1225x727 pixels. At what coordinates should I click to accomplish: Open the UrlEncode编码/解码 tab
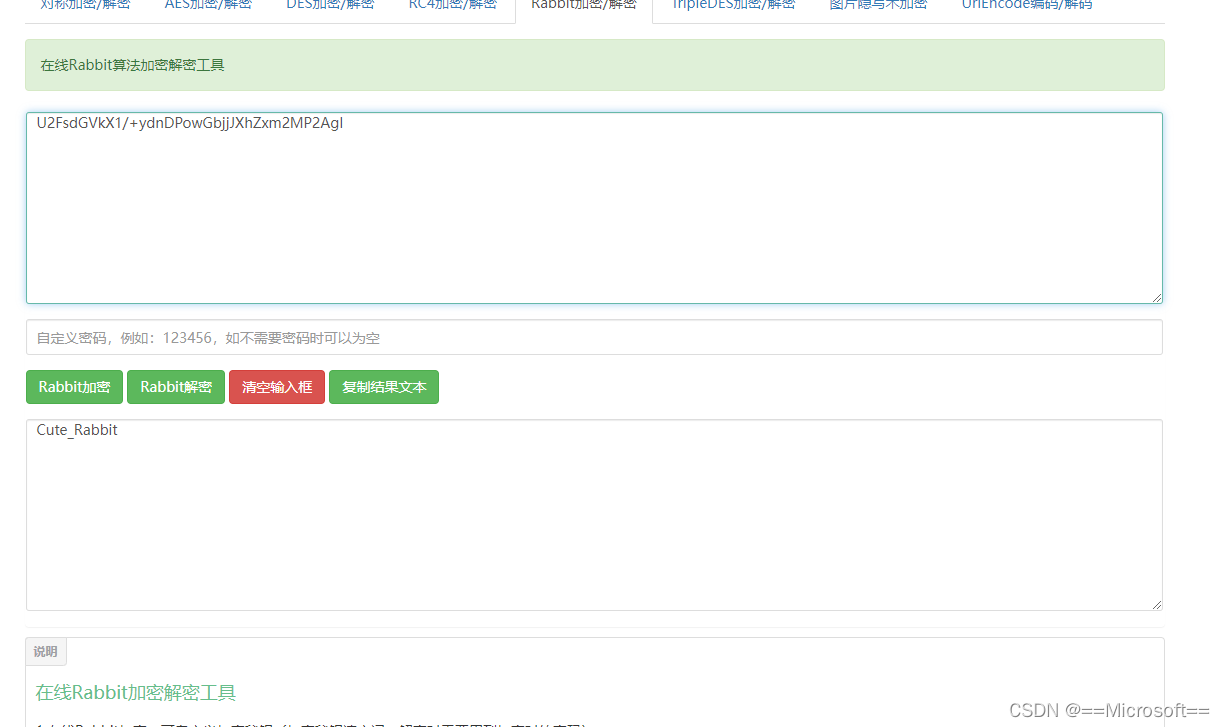pyautogui.click(x=1026, y=6)
